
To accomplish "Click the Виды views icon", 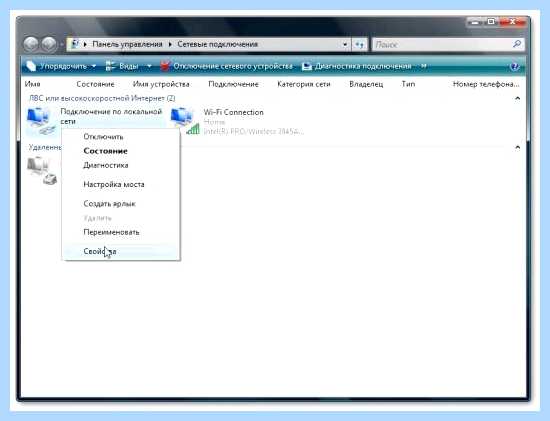I will 110,66.
